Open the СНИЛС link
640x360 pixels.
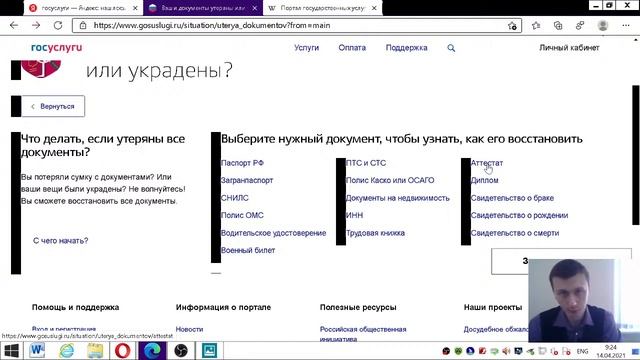pyautogui.click(x=234, y=198)
